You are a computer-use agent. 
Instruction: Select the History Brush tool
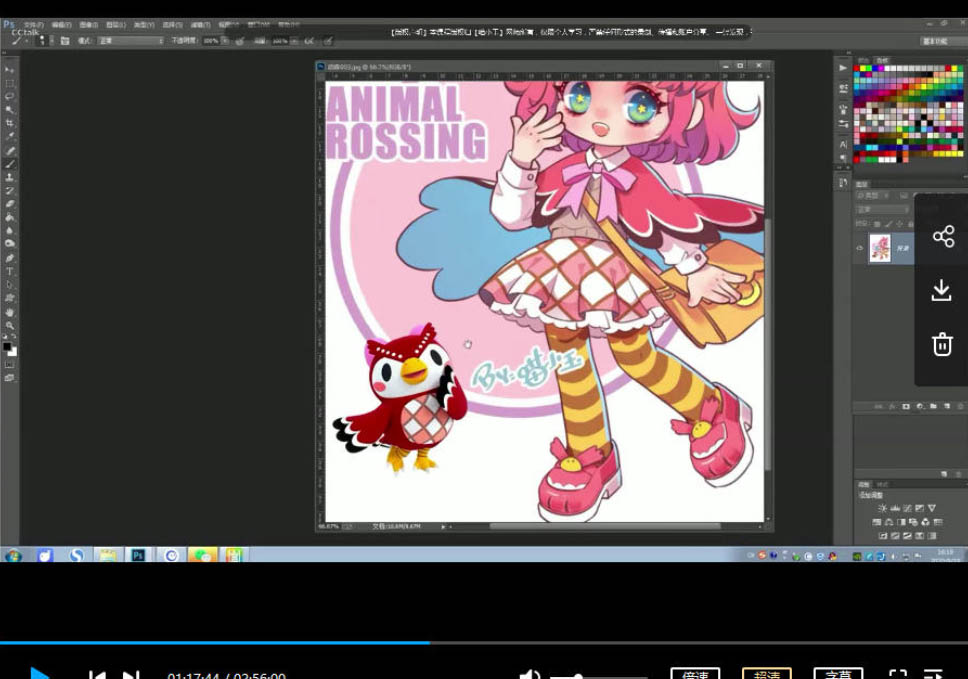tap(9, 191)
